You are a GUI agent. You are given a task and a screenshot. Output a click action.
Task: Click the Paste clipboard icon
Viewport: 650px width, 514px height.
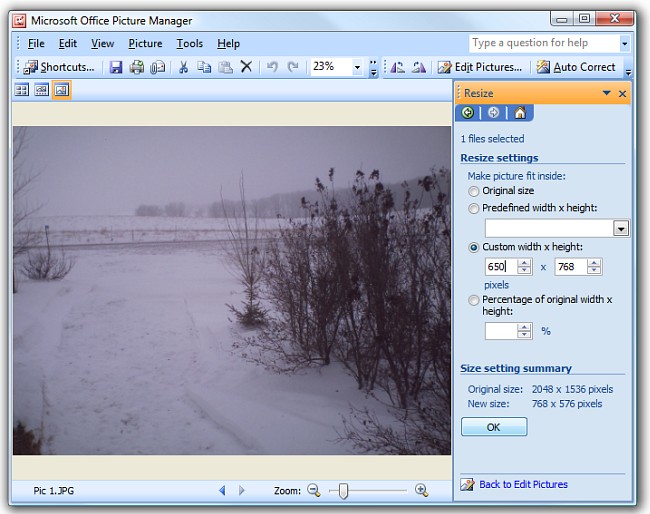(226, 67)
